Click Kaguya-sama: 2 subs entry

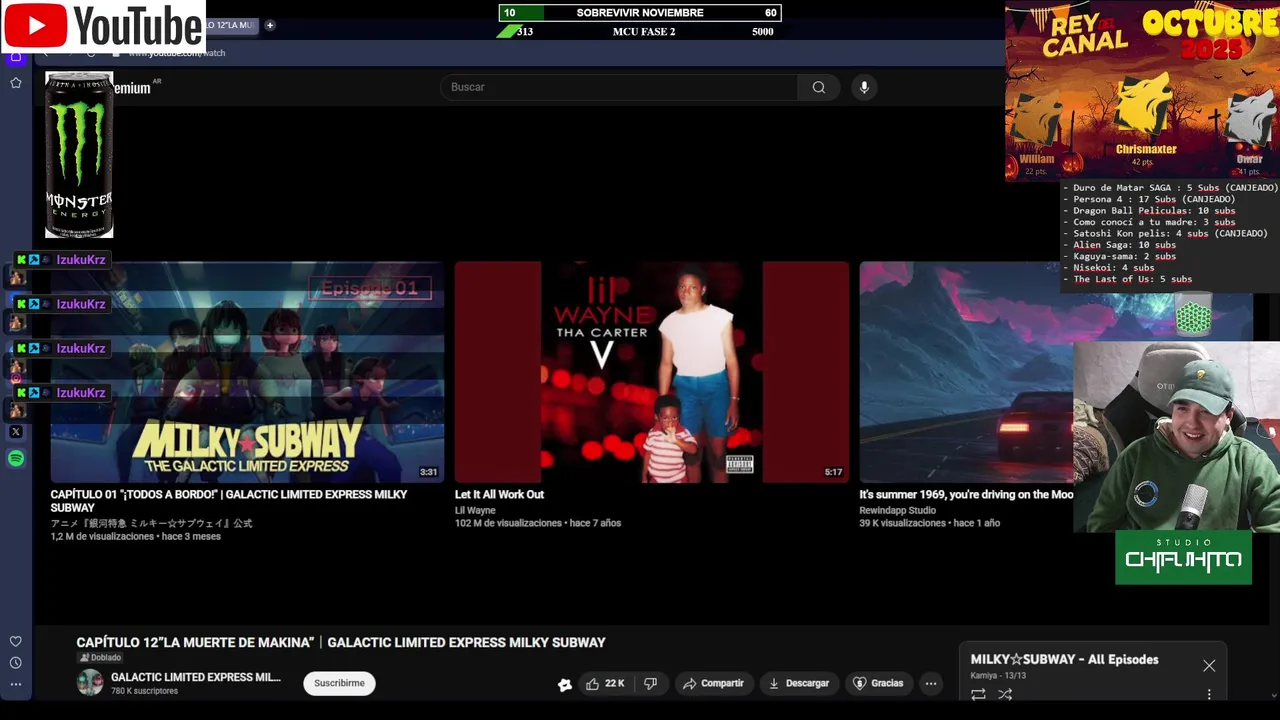tap(1124, 257)
